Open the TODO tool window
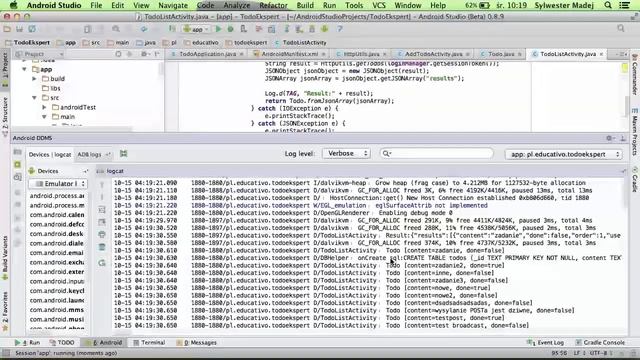640x360 pixels. [62, 342]
